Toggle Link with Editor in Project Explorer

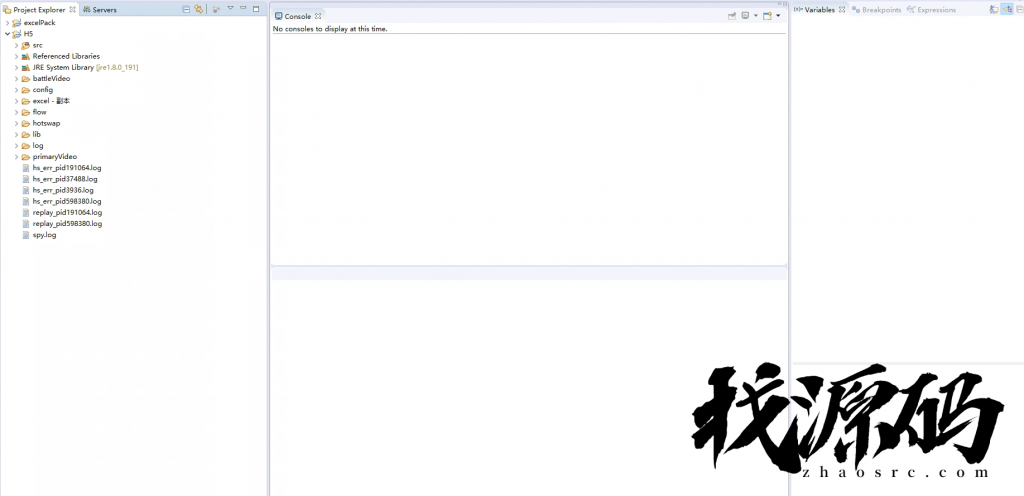point(199,9)
